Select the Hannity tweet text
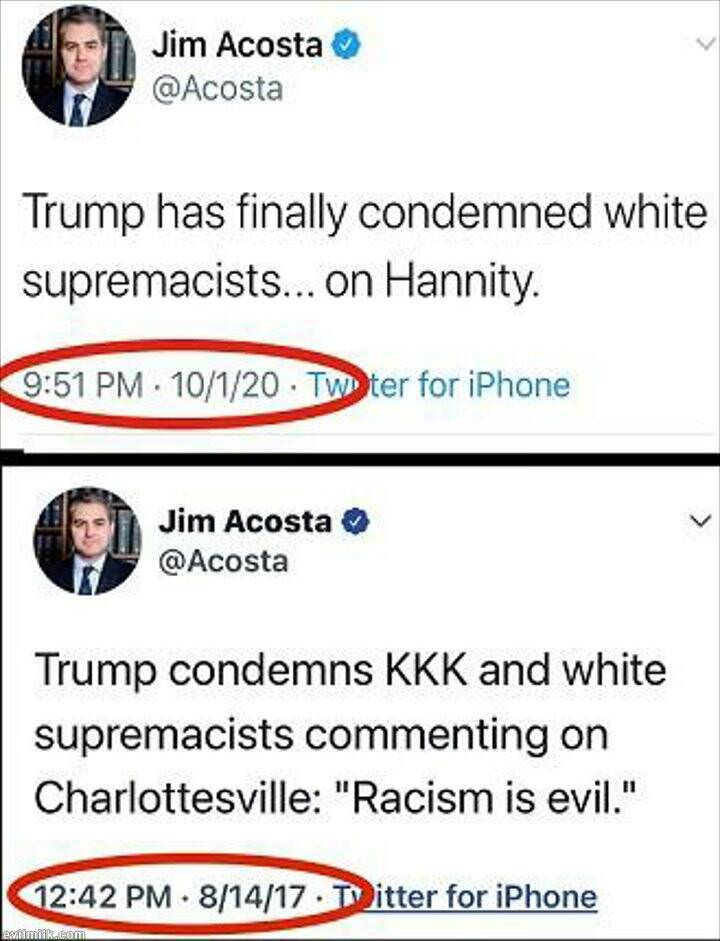 click(365, 247)
